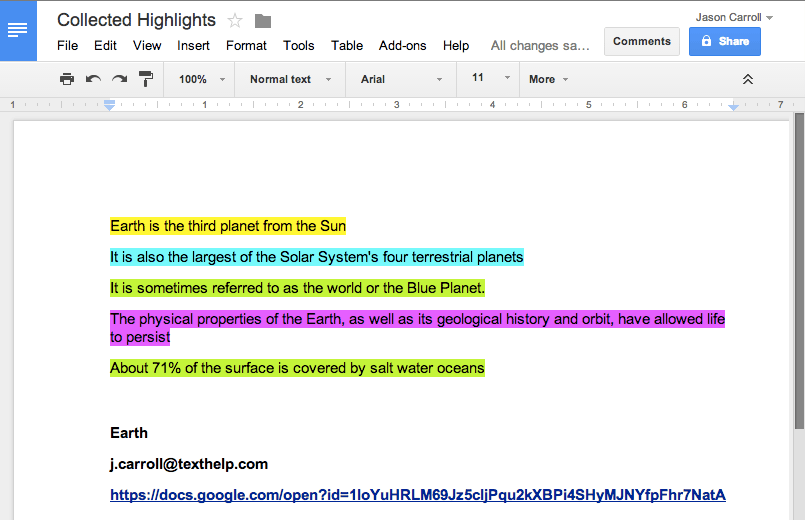Image resolution: width=805 pixels, height=520 pixels.
Task: Click the left indent marker on ruler
Action: pos(110,105)
